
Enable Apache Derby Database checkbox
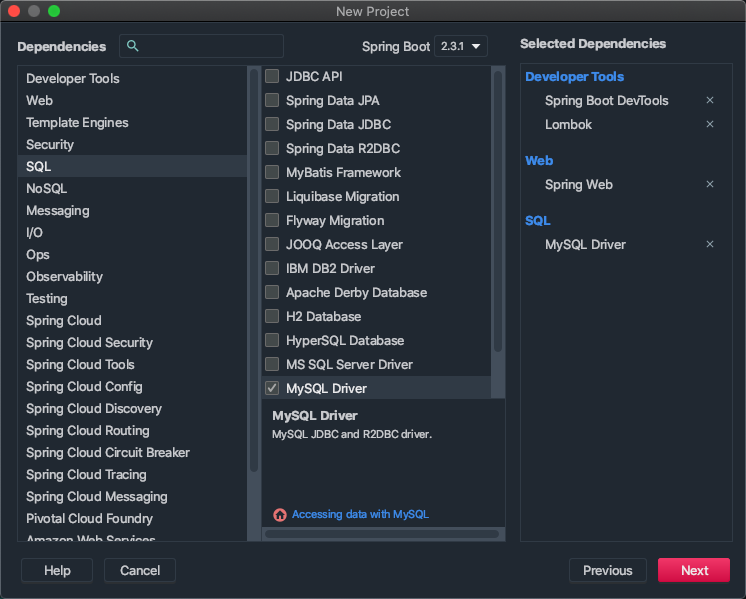coord(272,292)
